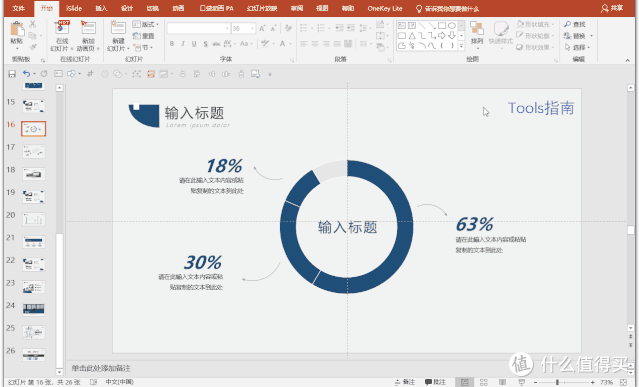The height and width of the screenshot is (387, 639).
Task: Select slide 17 thumbnail
Action: point(33,152)
